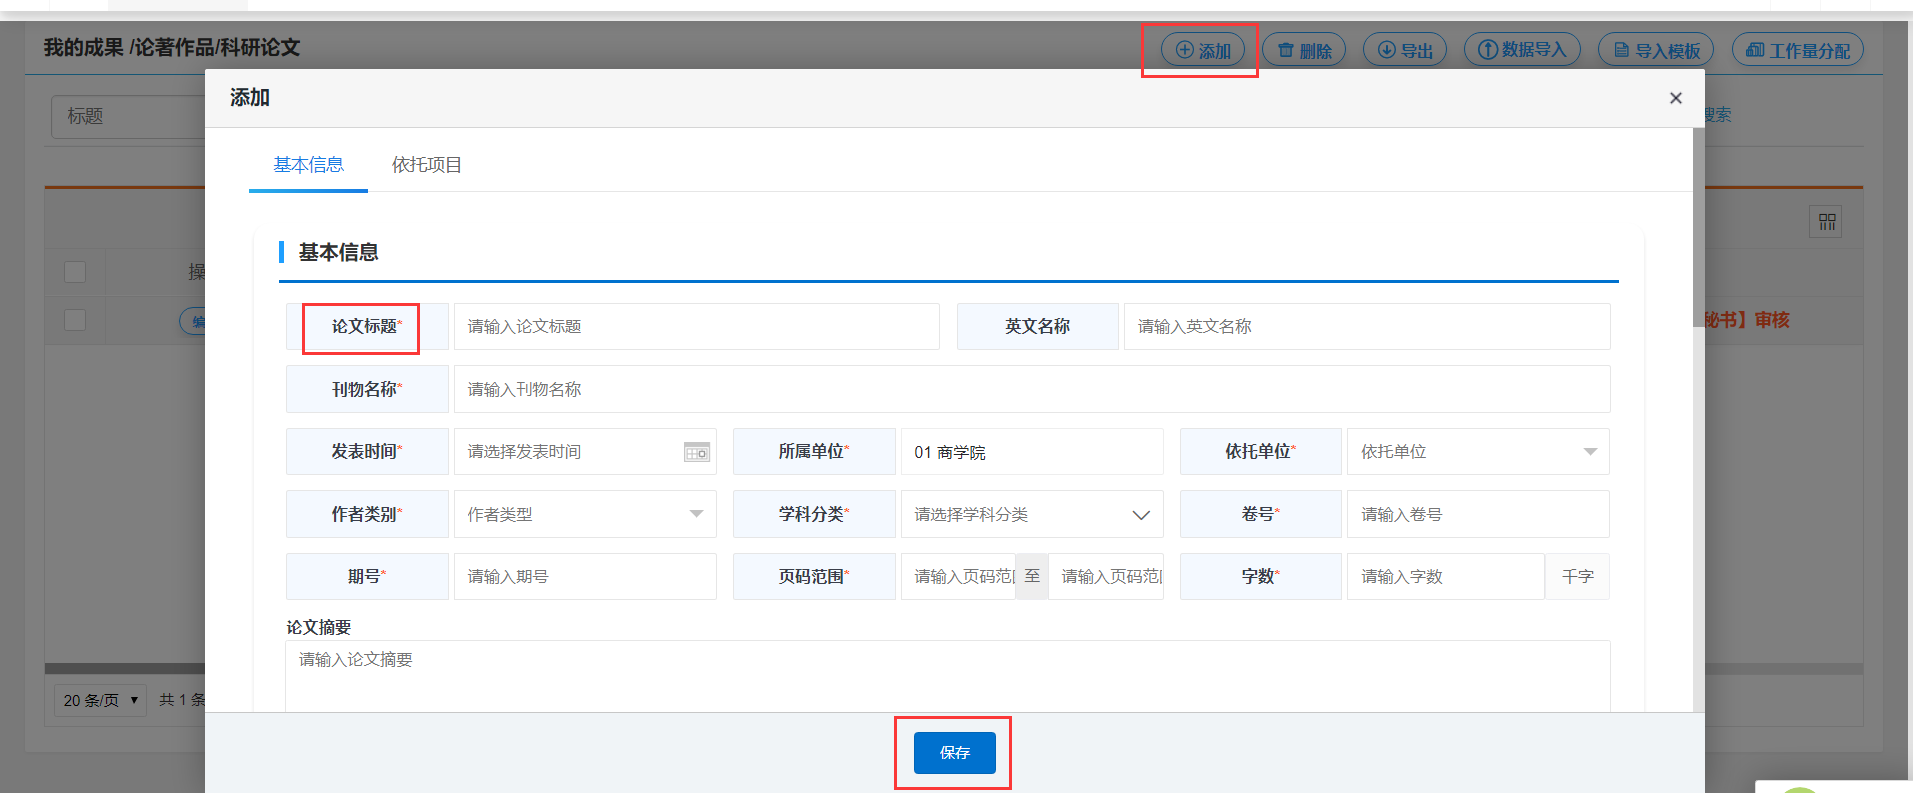Open the calendar icon for 发表时间
This screenshot has width=1913, height=793.
(697, 452)
